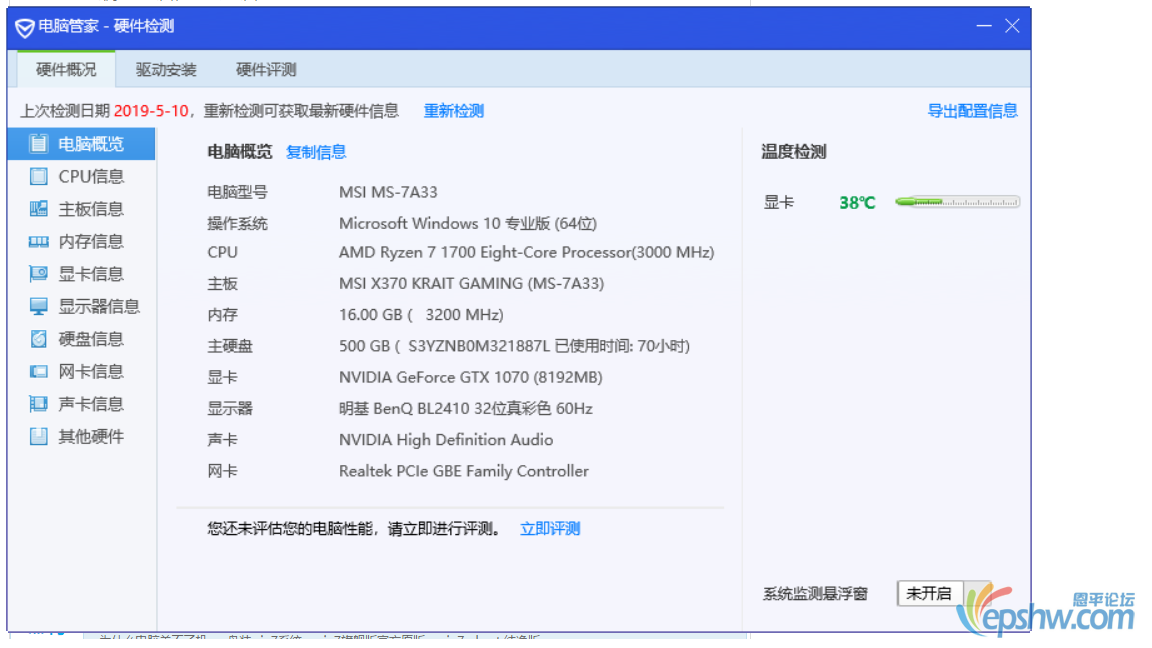The height and width of the screenshot is (648, 1152).
Task: Switch to the 硬件评测 tab
Action: 266,70
